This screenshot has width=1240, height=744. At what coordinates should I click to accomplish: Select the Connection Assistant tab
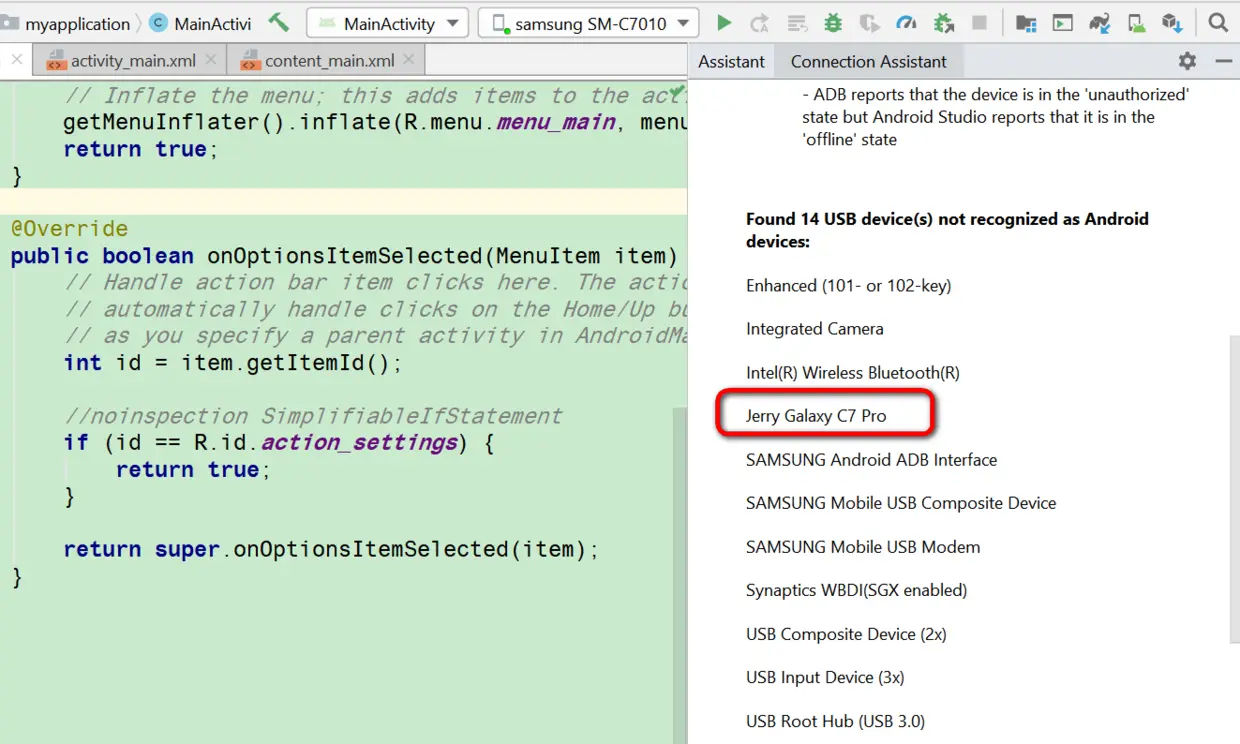[x=868, y=61]
